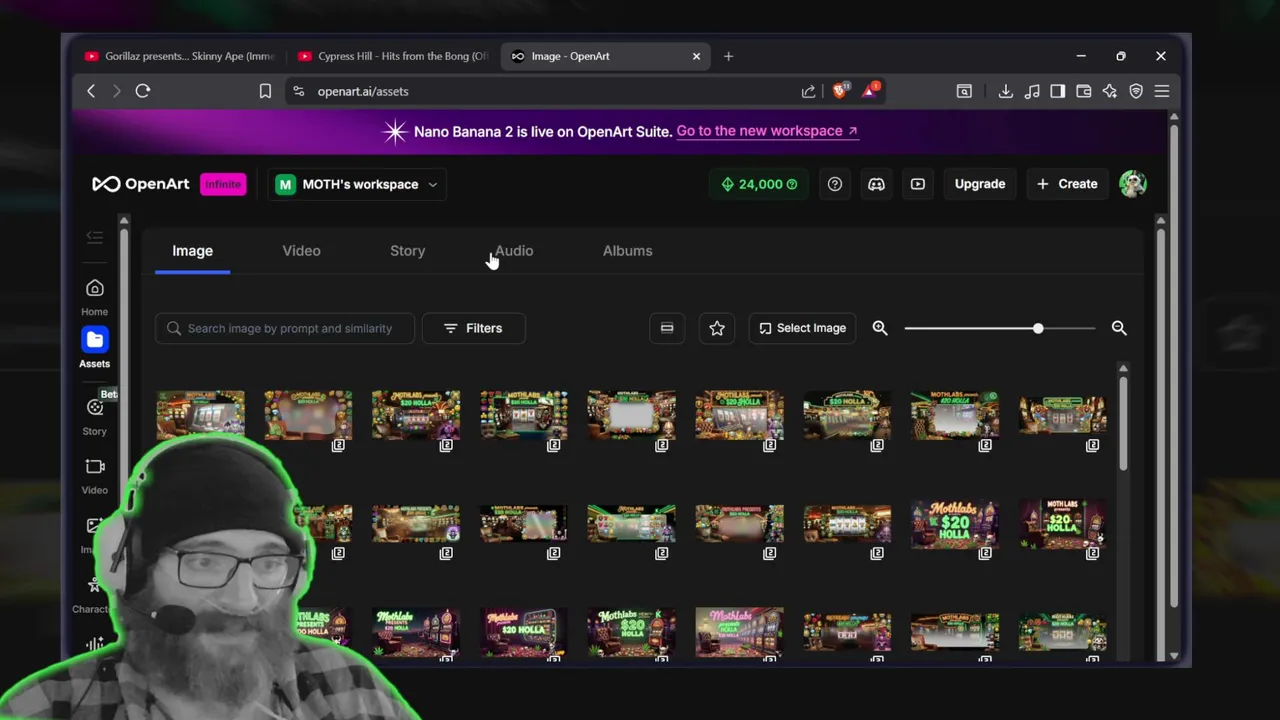Select the Albums tab
The width and height of the screenshot is (1280, 720).
point(627,251)
